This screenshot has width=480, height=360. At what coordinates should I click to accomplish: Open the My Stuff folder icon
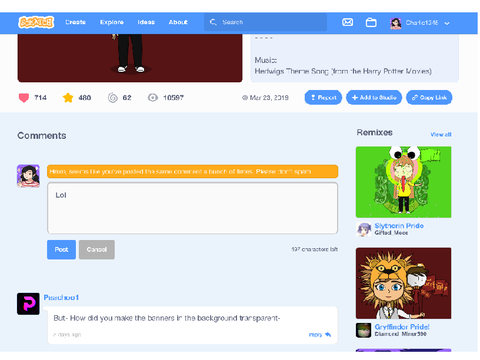point(371,22)
